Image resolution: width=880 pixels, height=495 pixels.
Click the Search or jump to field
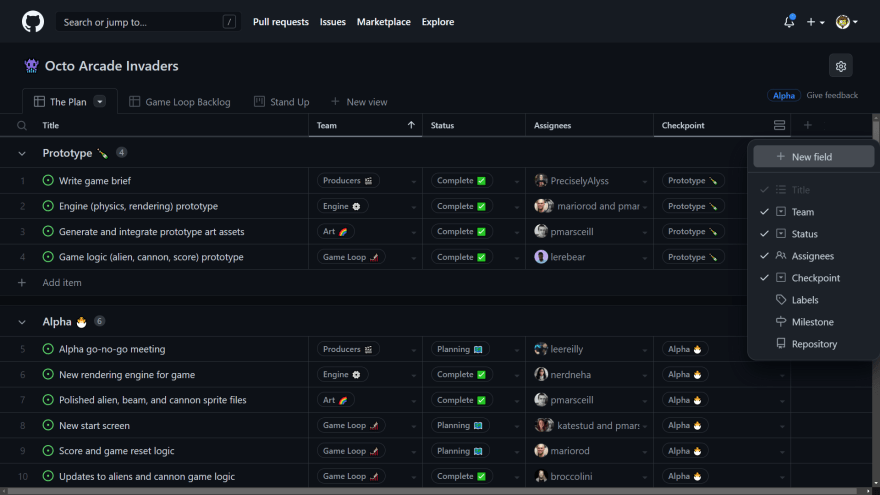point(148,22)
